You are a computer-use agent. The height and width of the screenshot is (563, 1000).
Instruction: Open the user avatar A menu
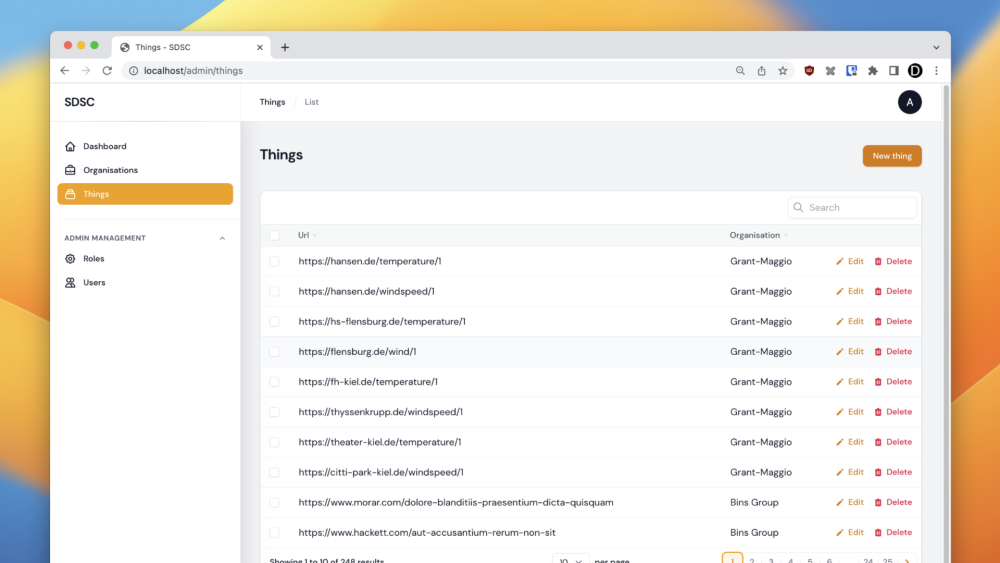pyautogui.click(x=909, y=102)
